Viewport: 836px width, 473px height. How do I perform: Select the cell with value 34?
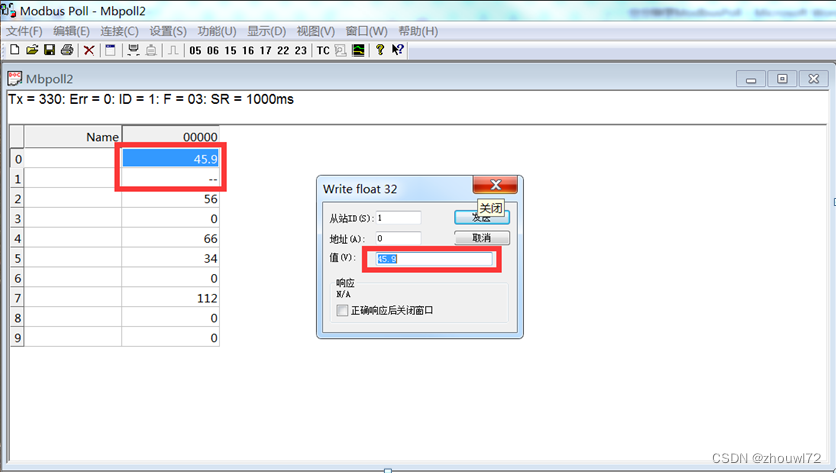point(171,258)
